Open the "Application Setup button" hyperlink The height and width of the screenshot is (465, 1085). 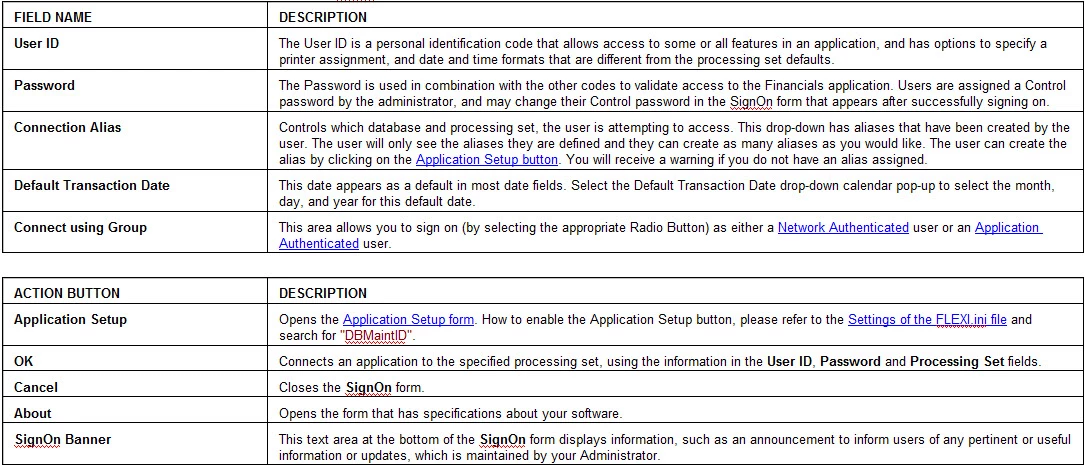[x=486, y=159]
